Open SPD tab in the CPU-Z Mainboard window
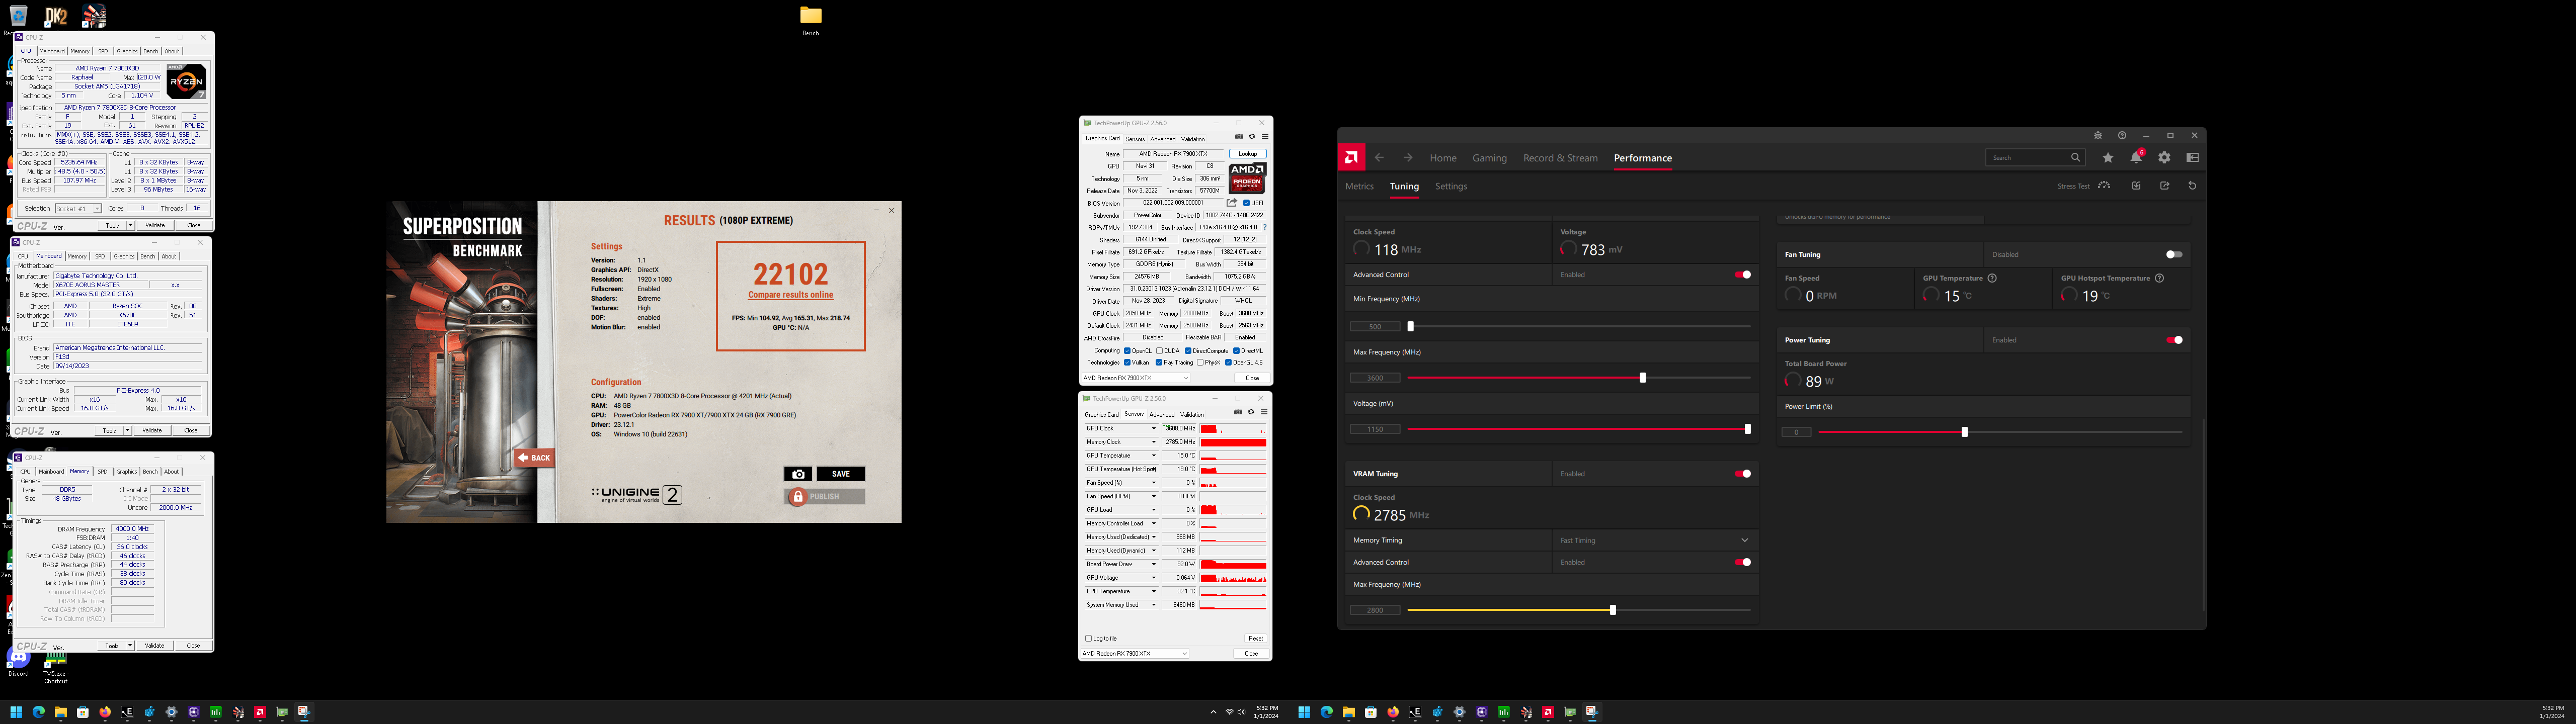 point(99,256)
